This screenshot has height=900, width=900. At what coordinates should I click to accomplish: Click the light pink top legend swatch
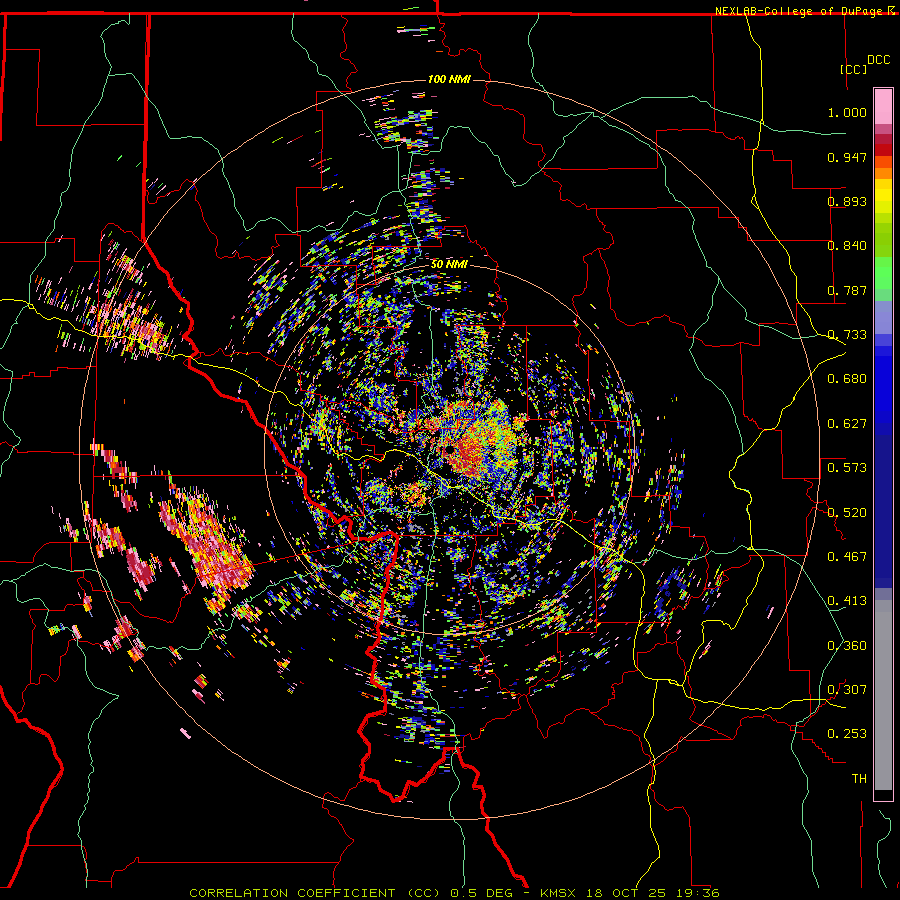pos(883,106)
